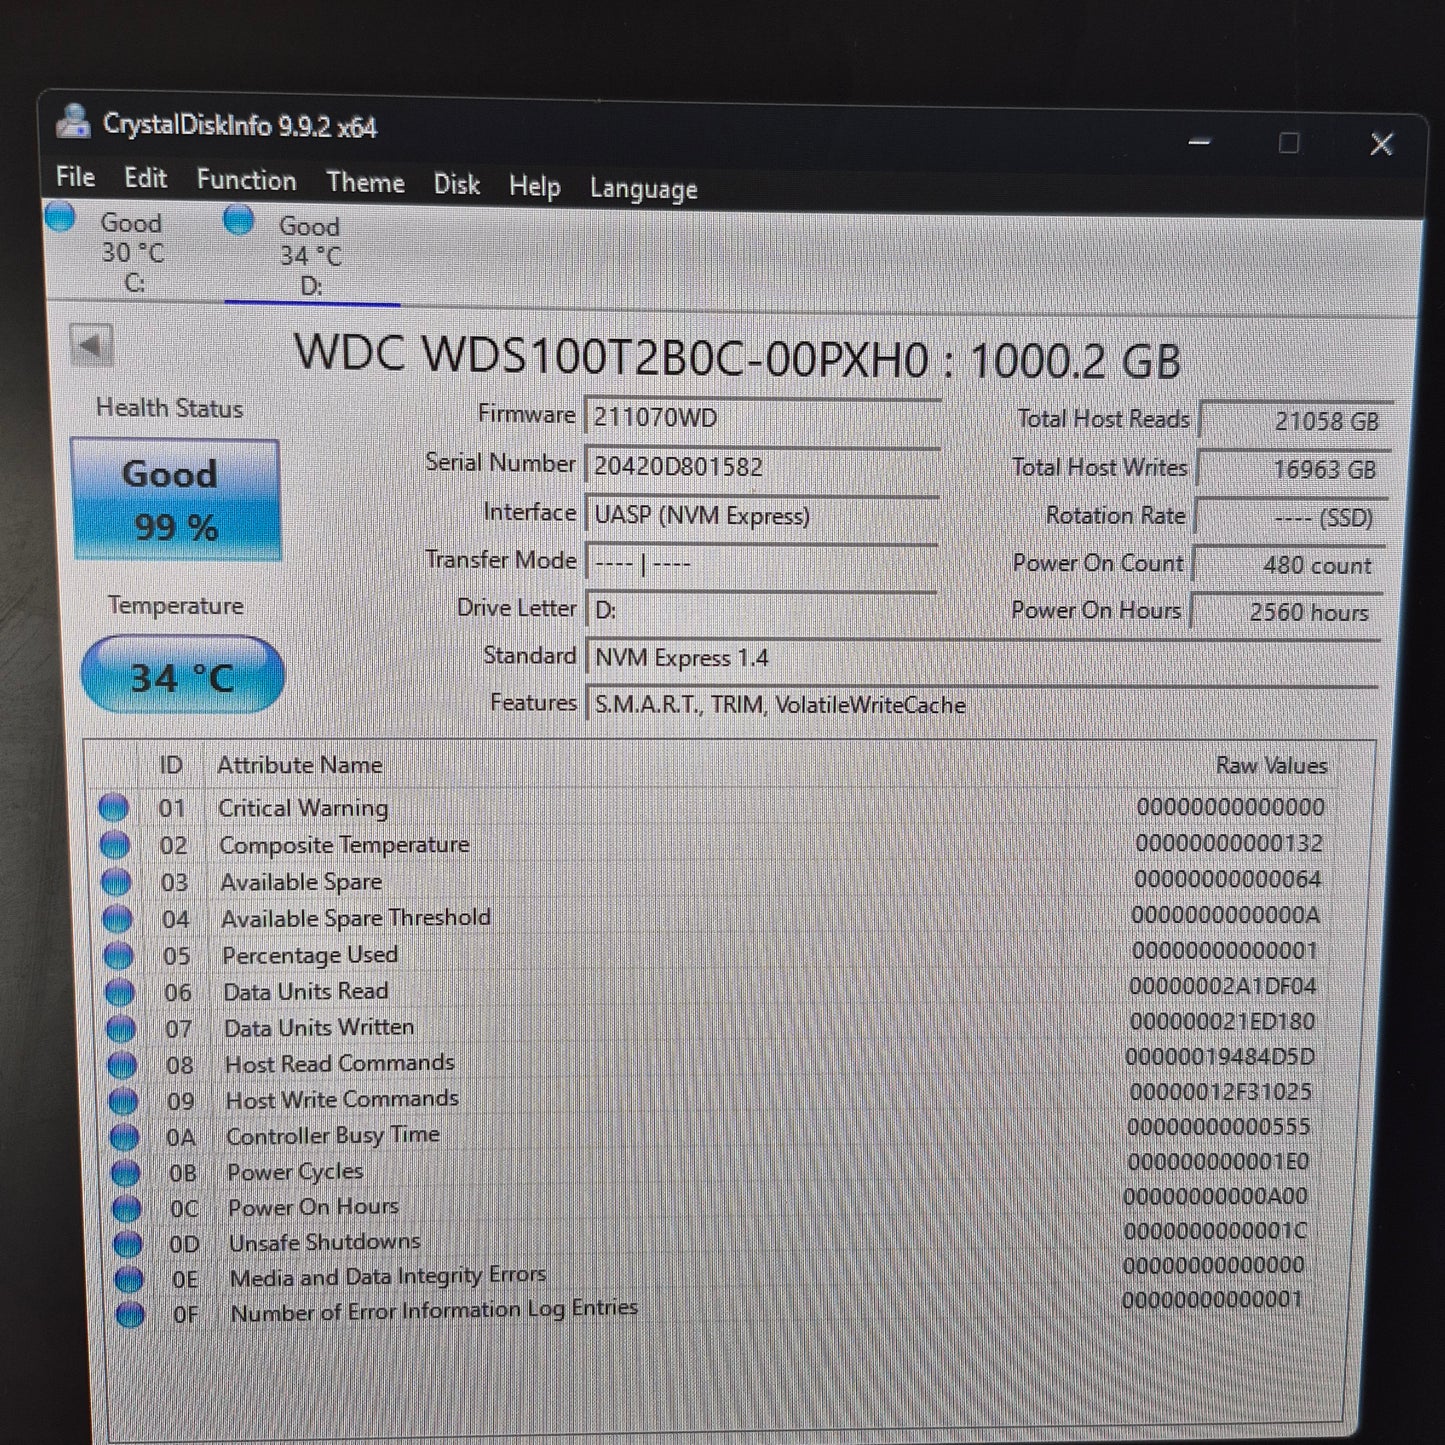Viewport: 1445px width, 1445px height.
Task: Click the Interface field UASP (NVM Express)
Action: click(762, 515)
